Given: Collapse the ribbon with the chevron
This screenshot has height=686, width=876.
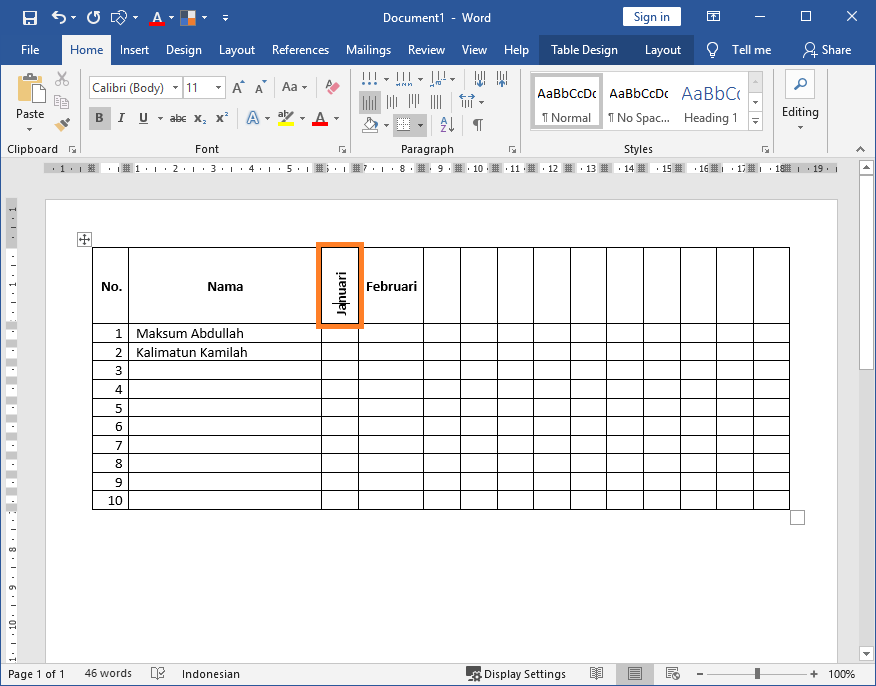Looking at the screenshot, I should click(x=860, y=149).
